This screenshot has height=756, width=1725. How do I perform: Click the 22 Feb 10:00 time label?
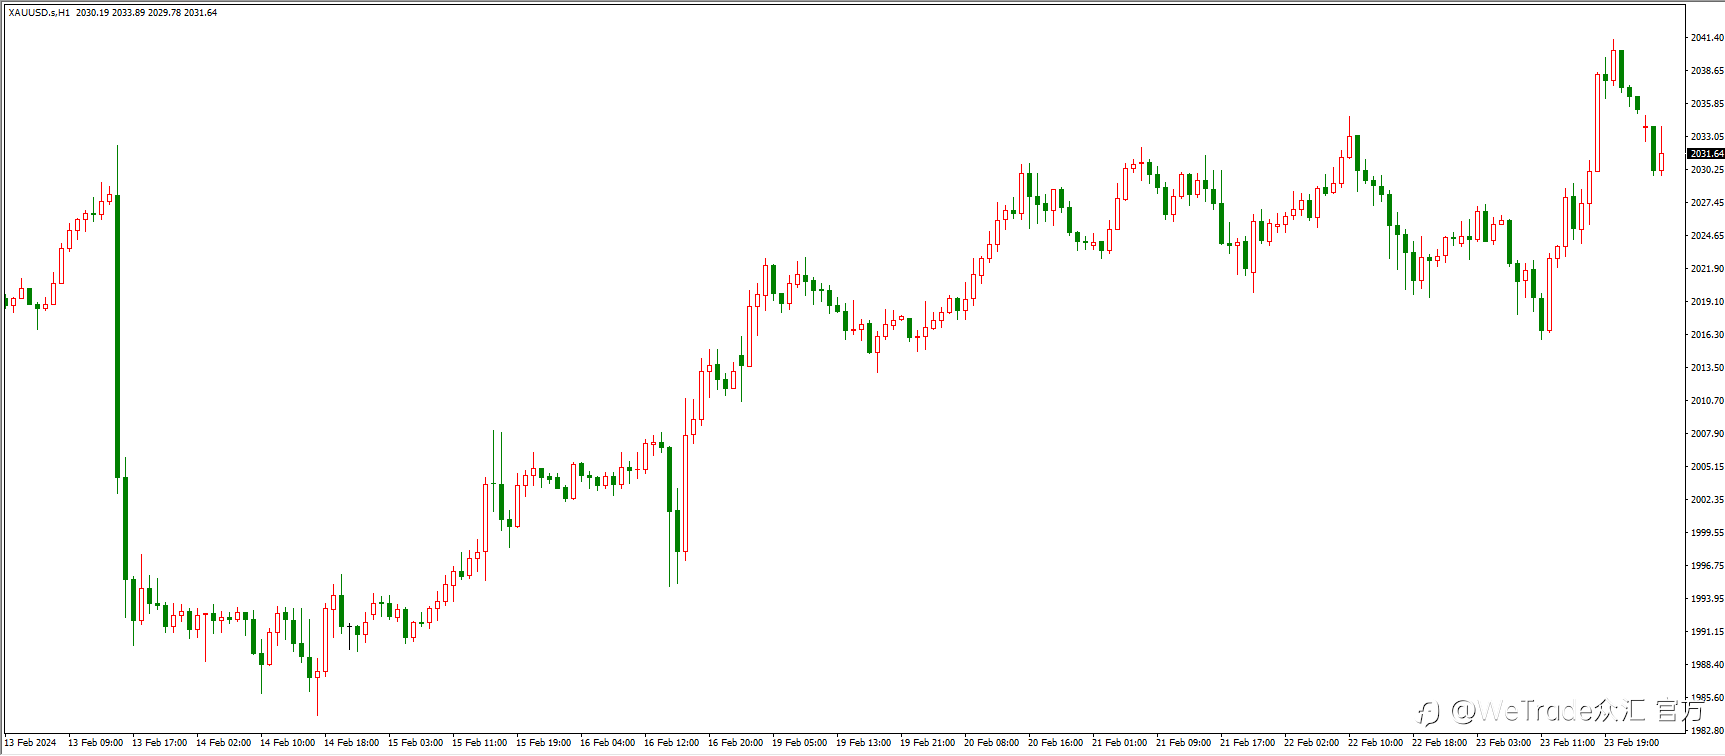pos(1376,743)
